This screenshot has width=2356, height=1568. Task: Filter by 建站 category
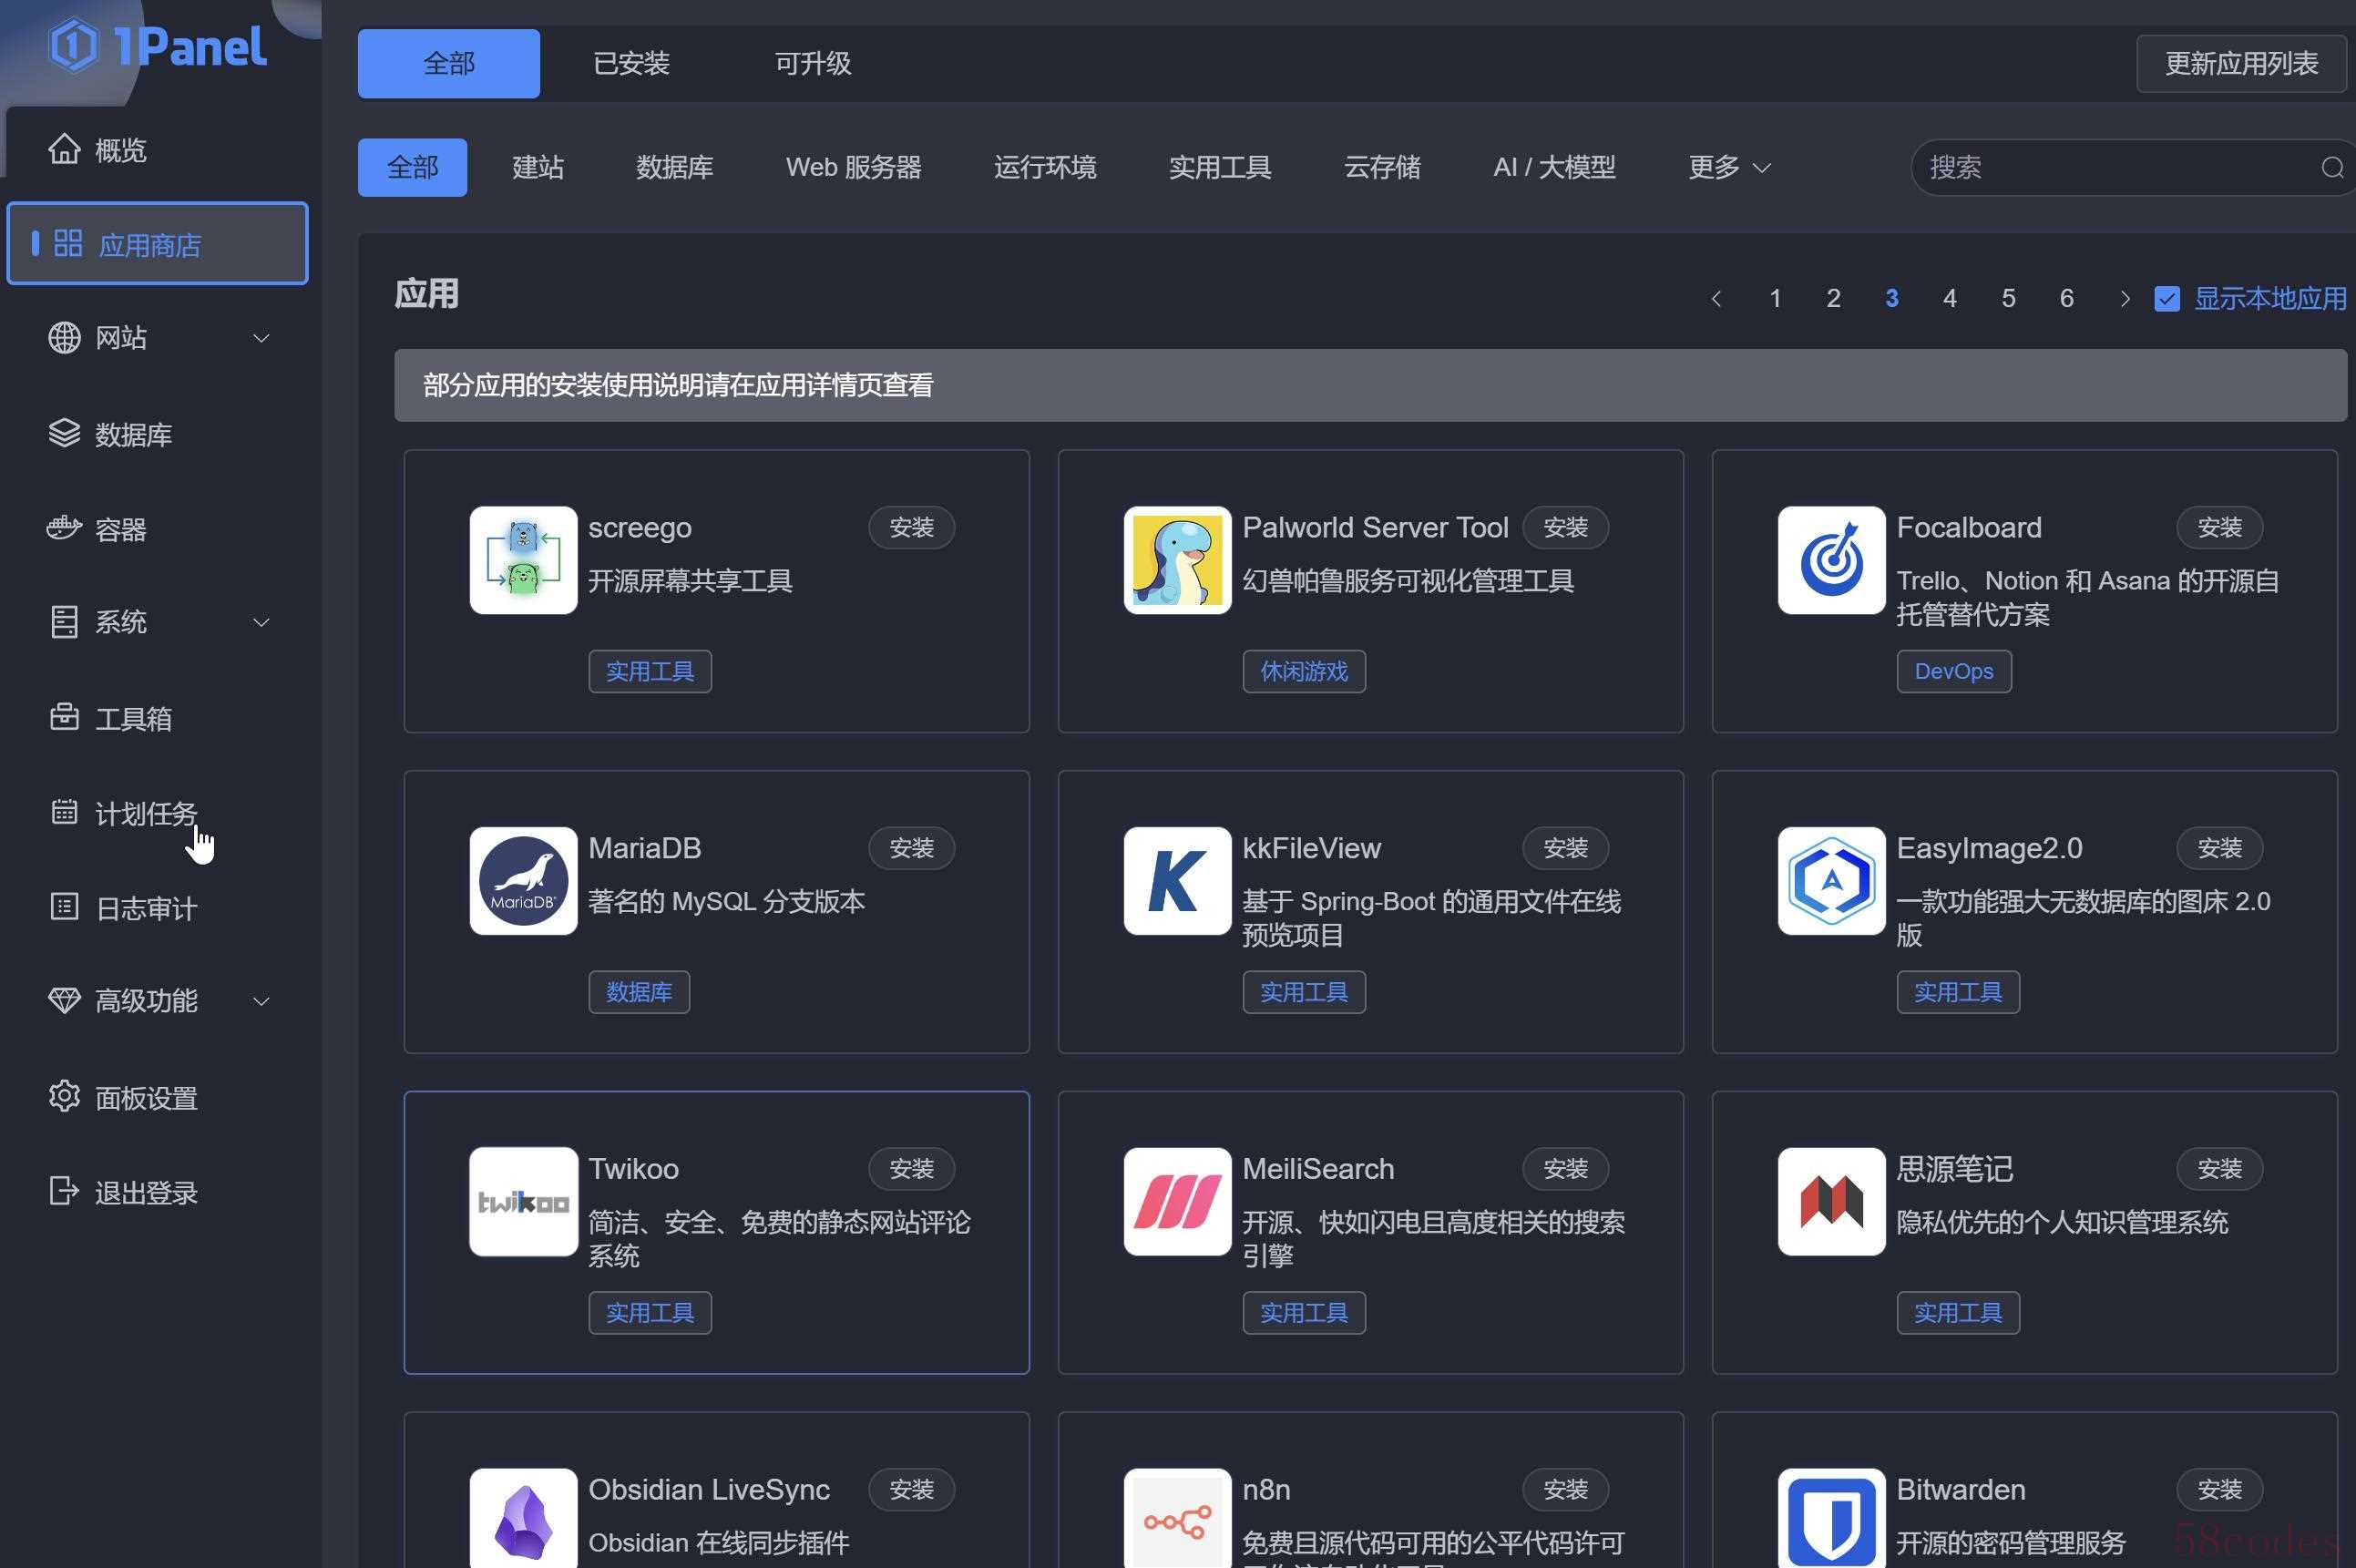(538, 167)
